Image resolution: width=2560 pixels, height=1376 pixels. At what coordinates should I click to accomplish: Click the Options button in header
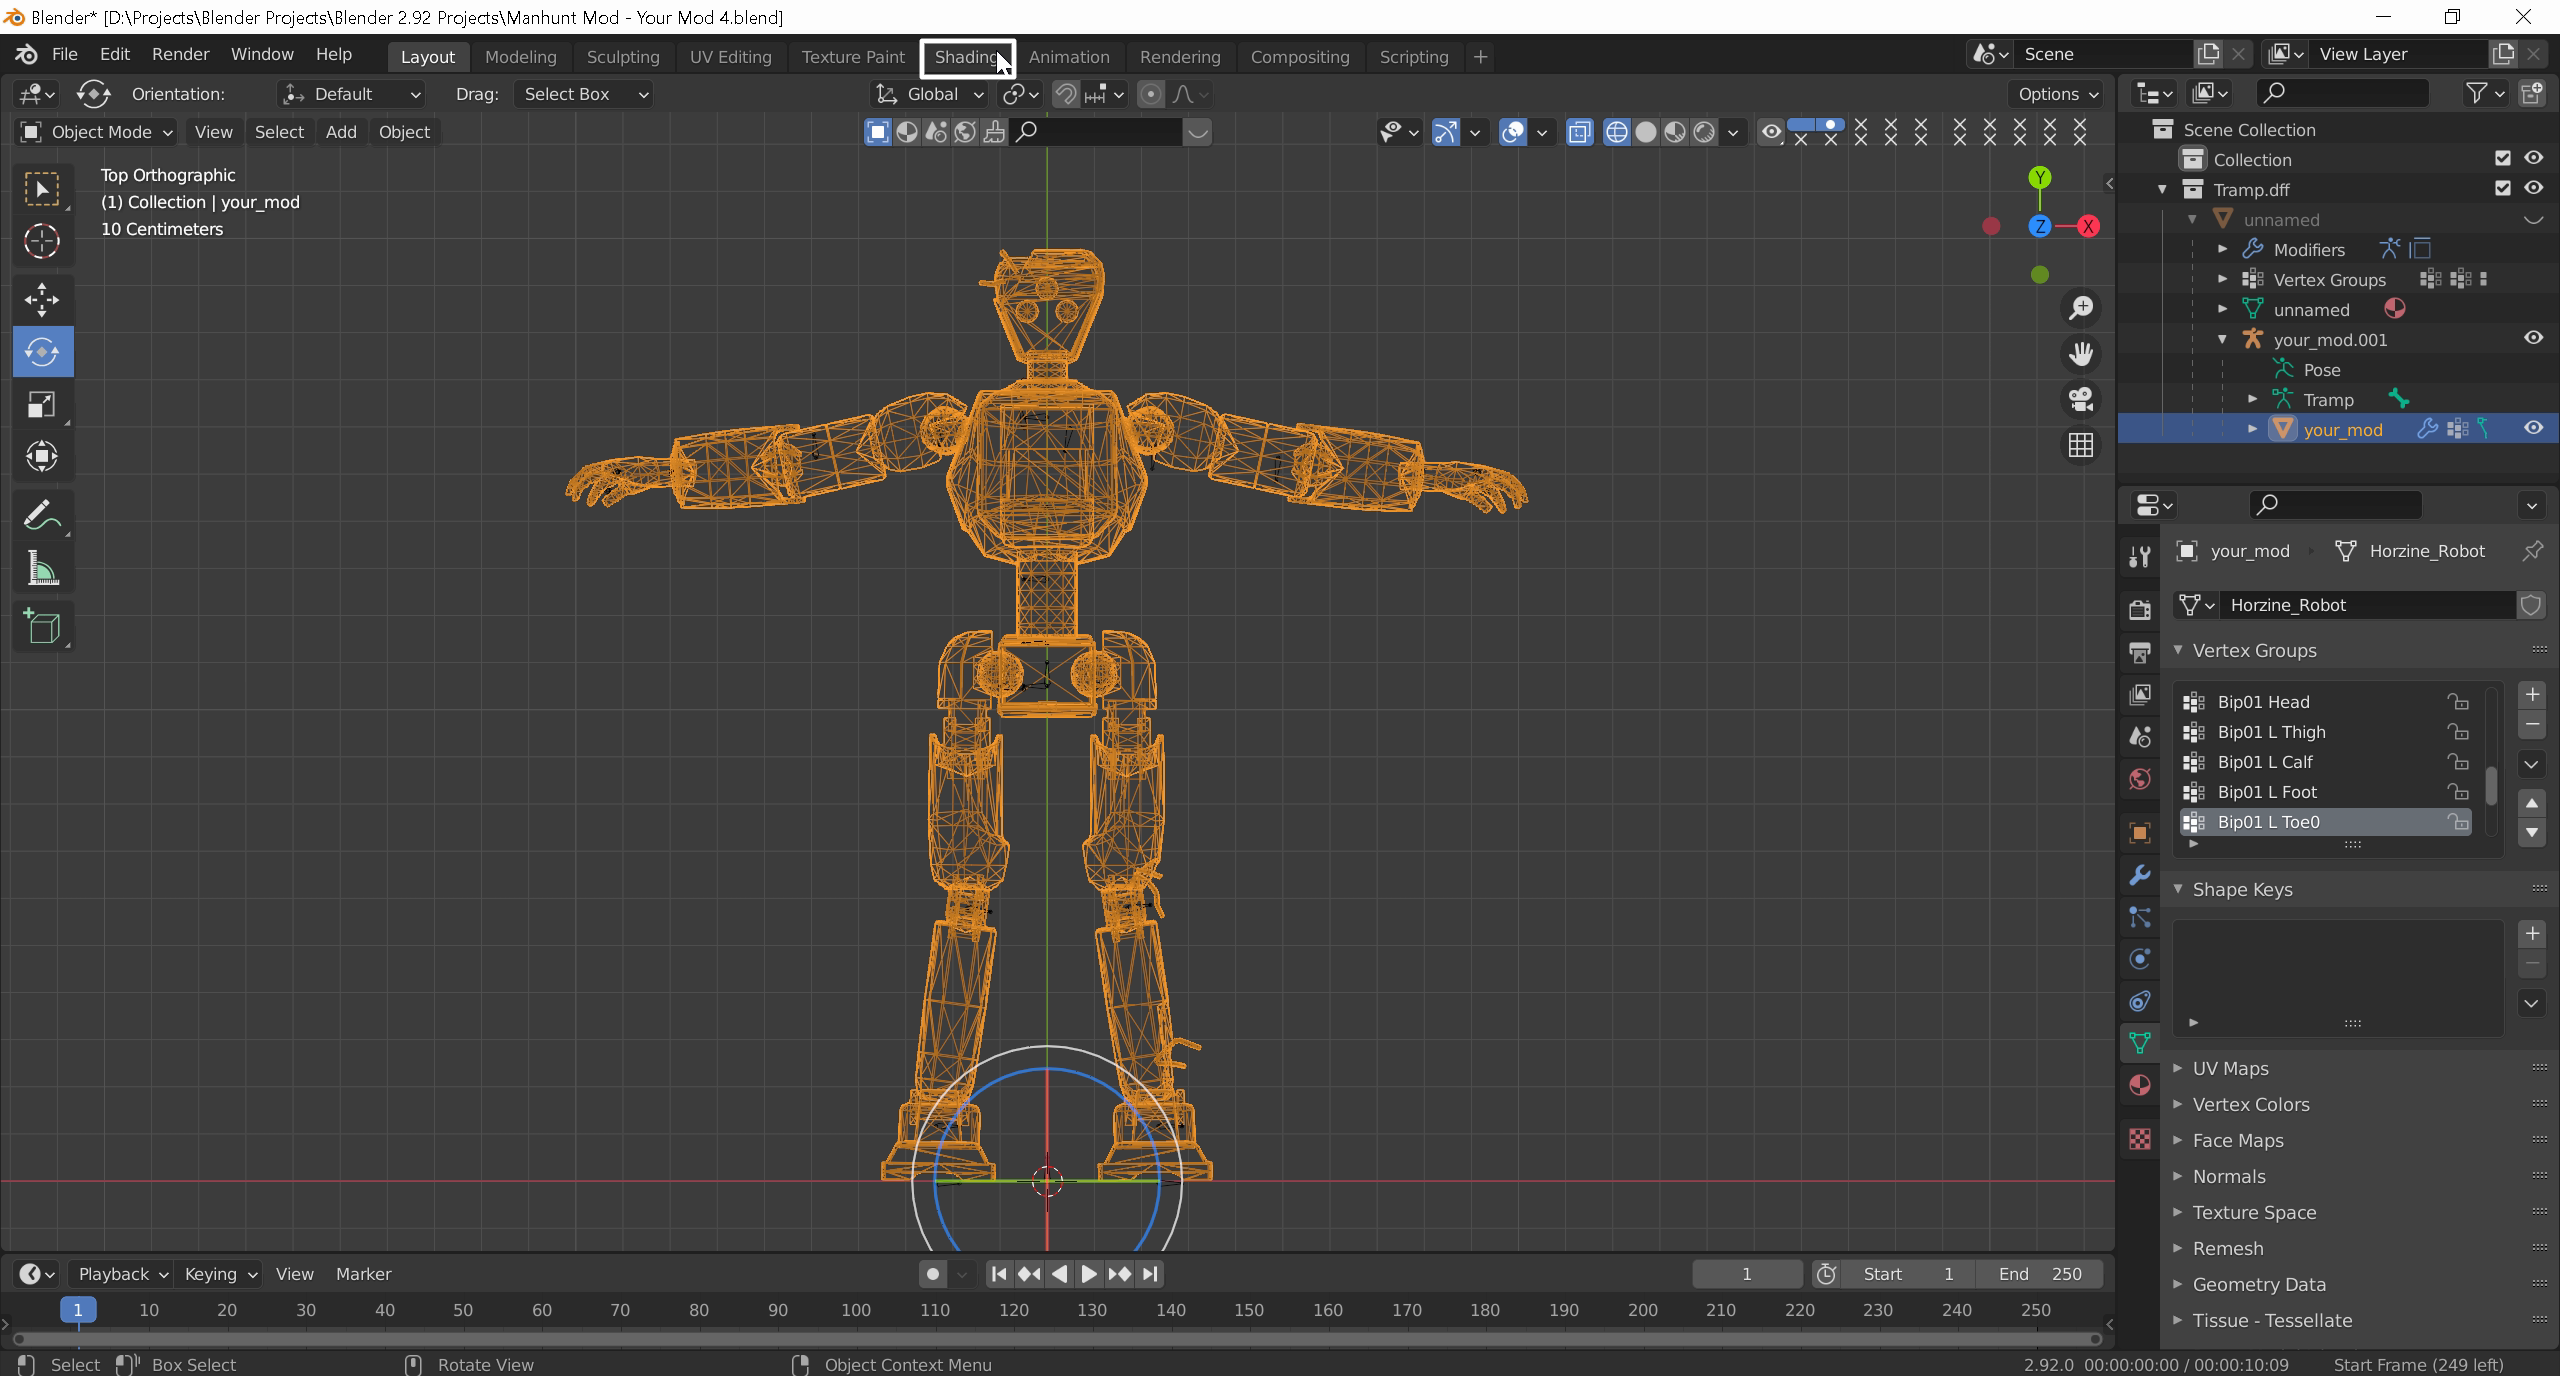(2057, 94)
